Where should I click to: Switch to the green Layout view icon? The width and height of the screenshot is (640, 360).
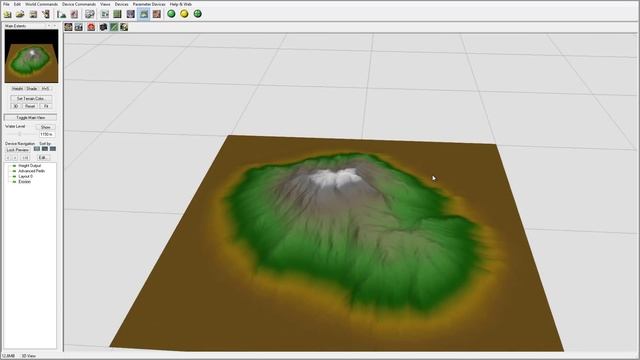pos(118,14)
